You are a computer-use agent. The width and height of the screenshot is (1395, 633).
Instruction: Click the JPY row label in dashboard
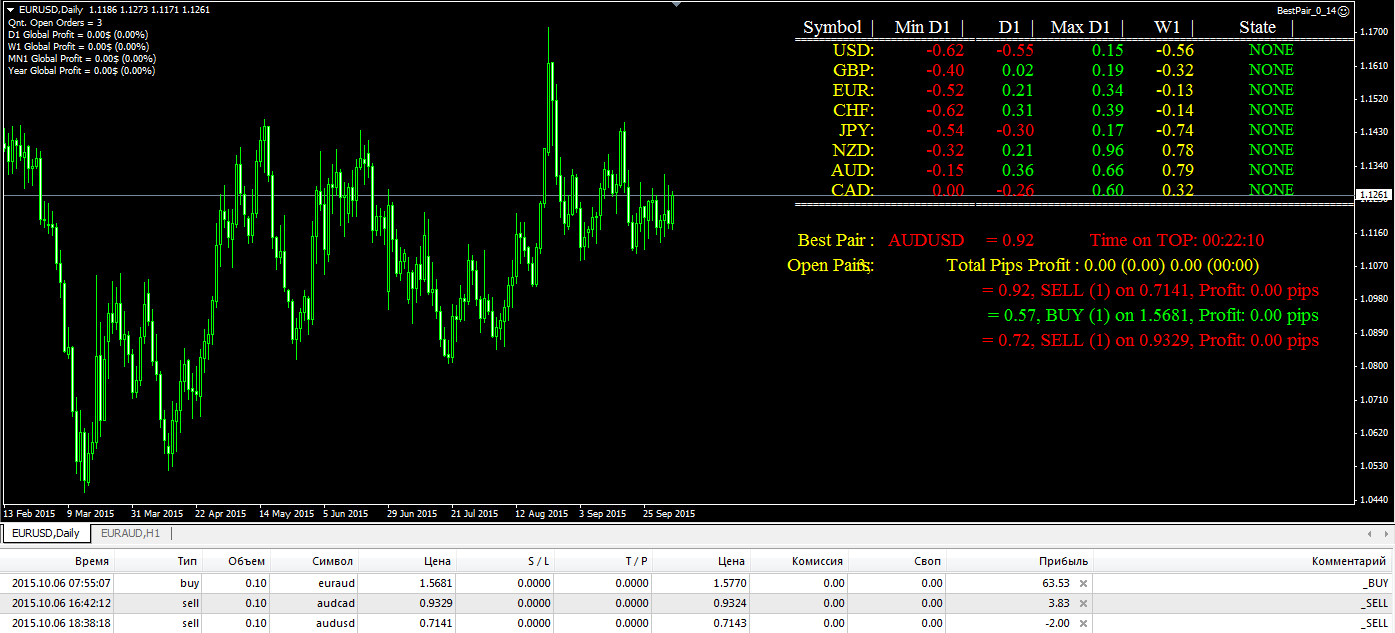[x=856, y=130]
